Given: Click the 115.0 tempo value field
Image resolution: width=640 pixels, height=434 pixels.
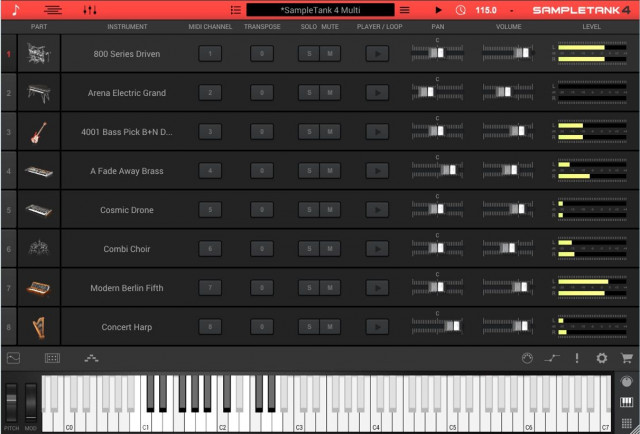Looking at the screenshot, I should click(x=486, y=10).
